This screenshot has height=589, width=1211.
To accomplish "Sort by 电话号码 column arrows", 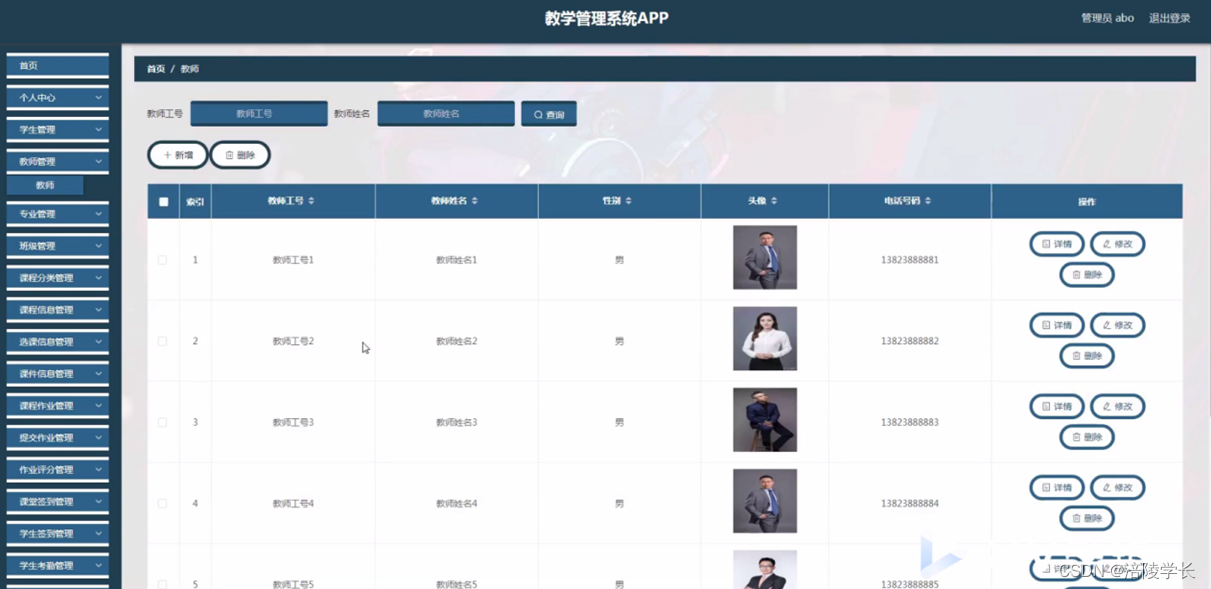I will pyautogui.click(x=928, y=201).
